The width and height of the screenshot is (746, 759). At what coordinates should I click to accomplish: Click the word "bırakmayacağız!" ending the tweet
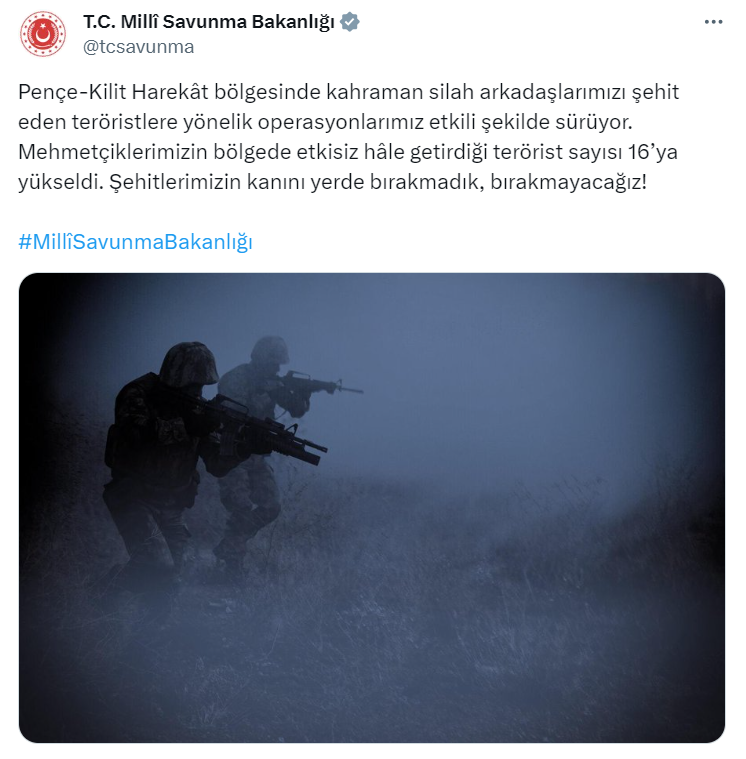pos(568,182)
